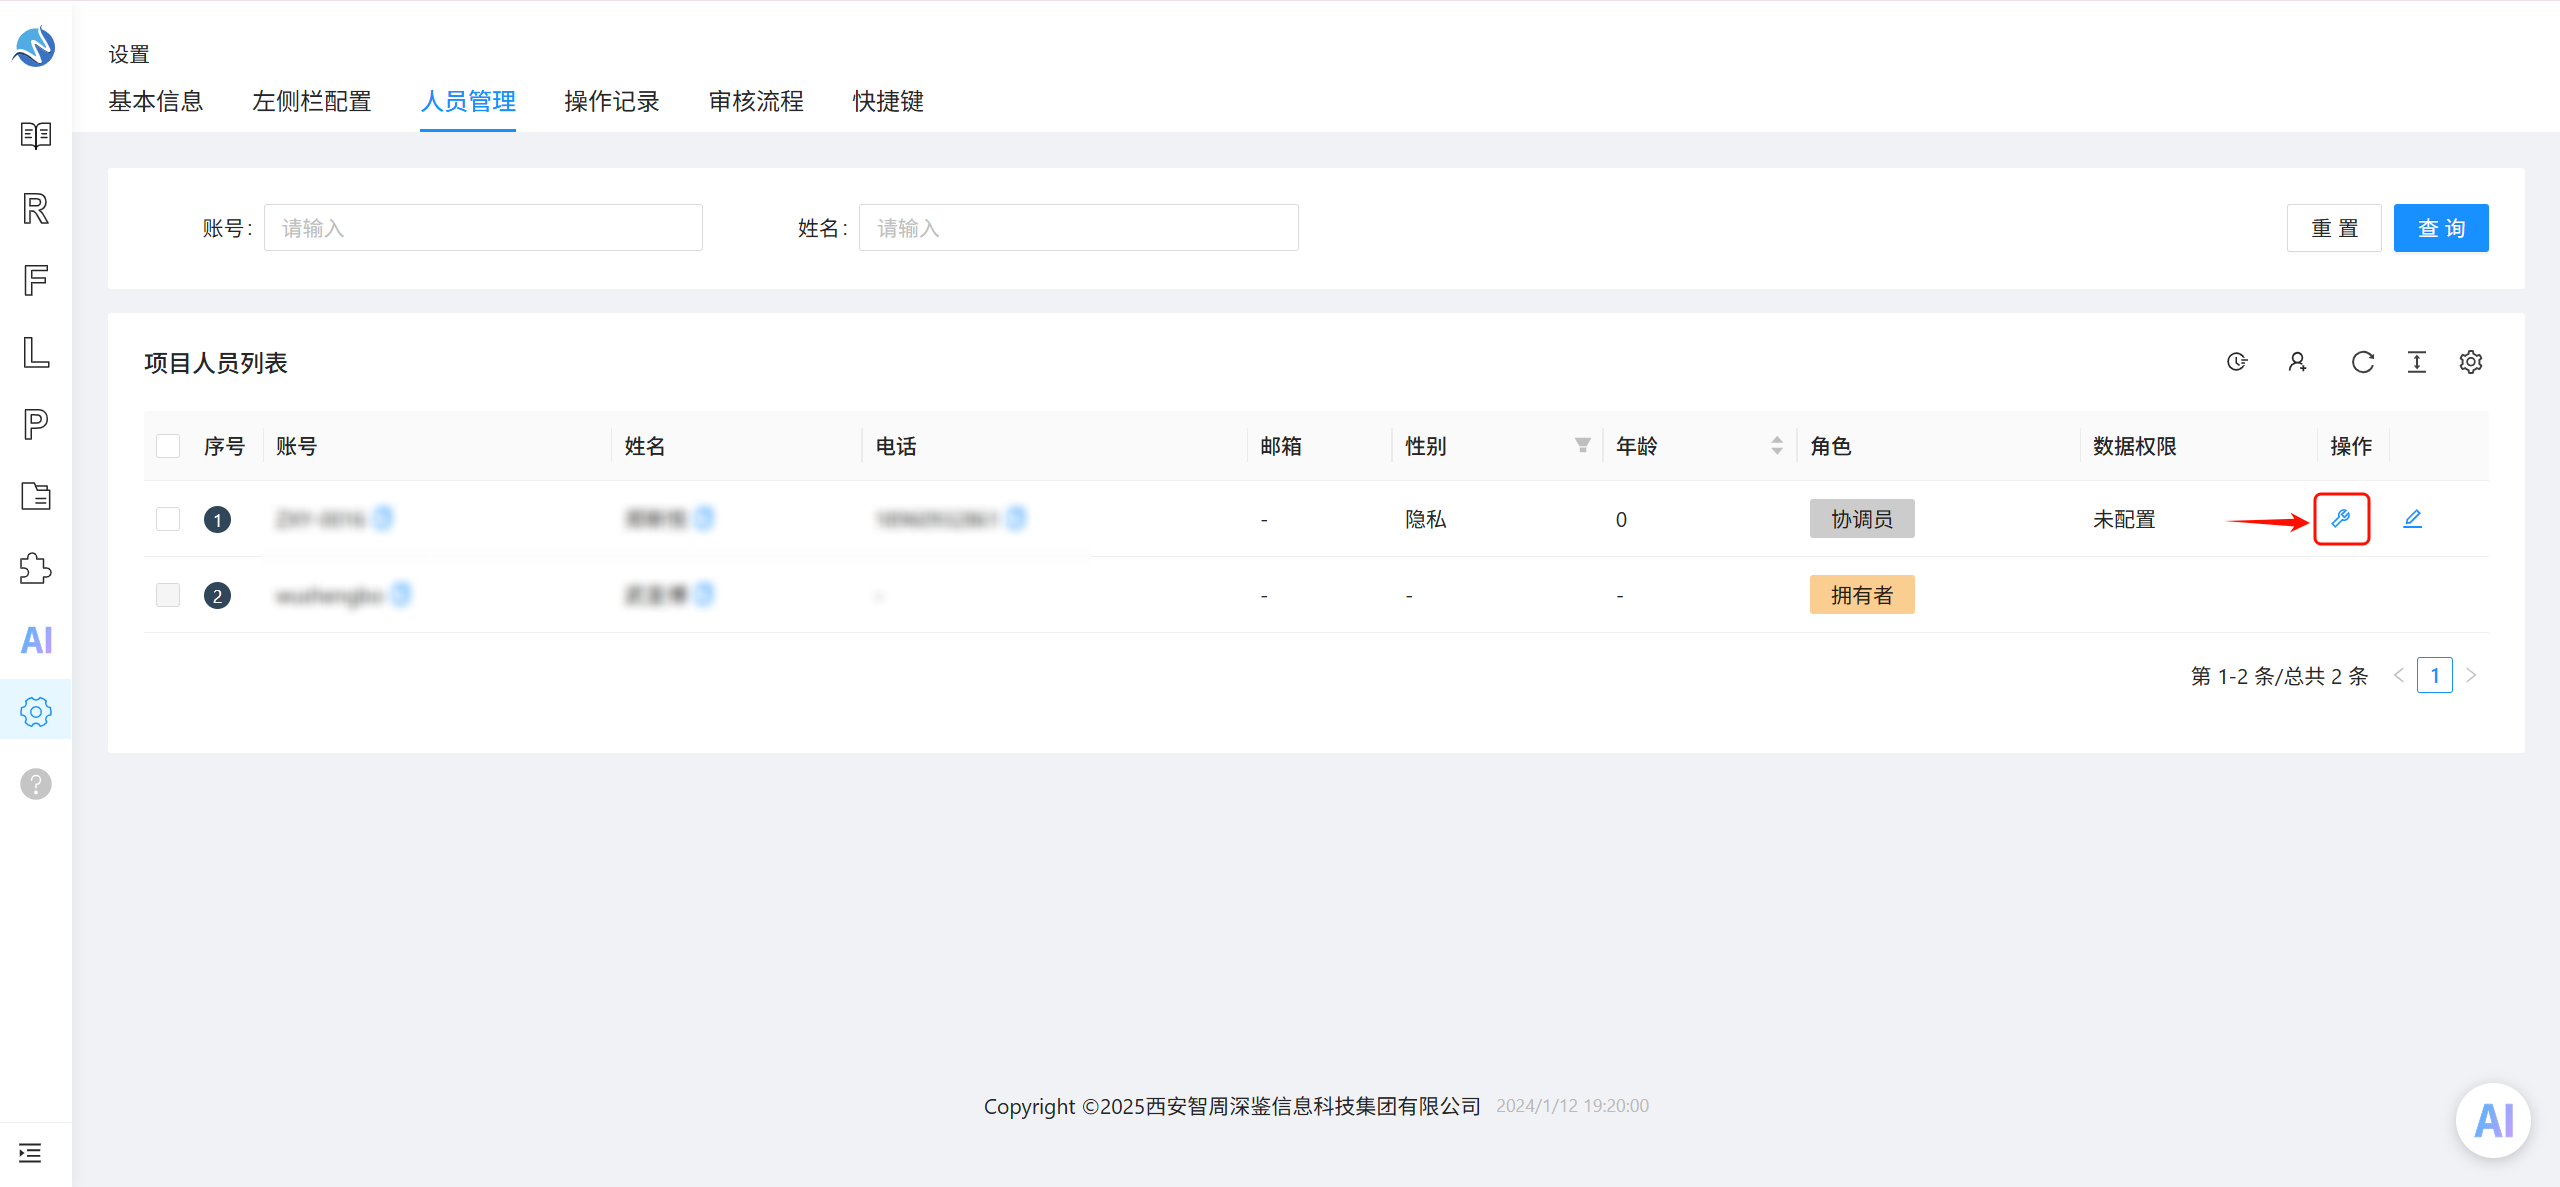Click the 拥有者 role tag
Screen dimensions: 2560x1187
tap(1862, 595)
